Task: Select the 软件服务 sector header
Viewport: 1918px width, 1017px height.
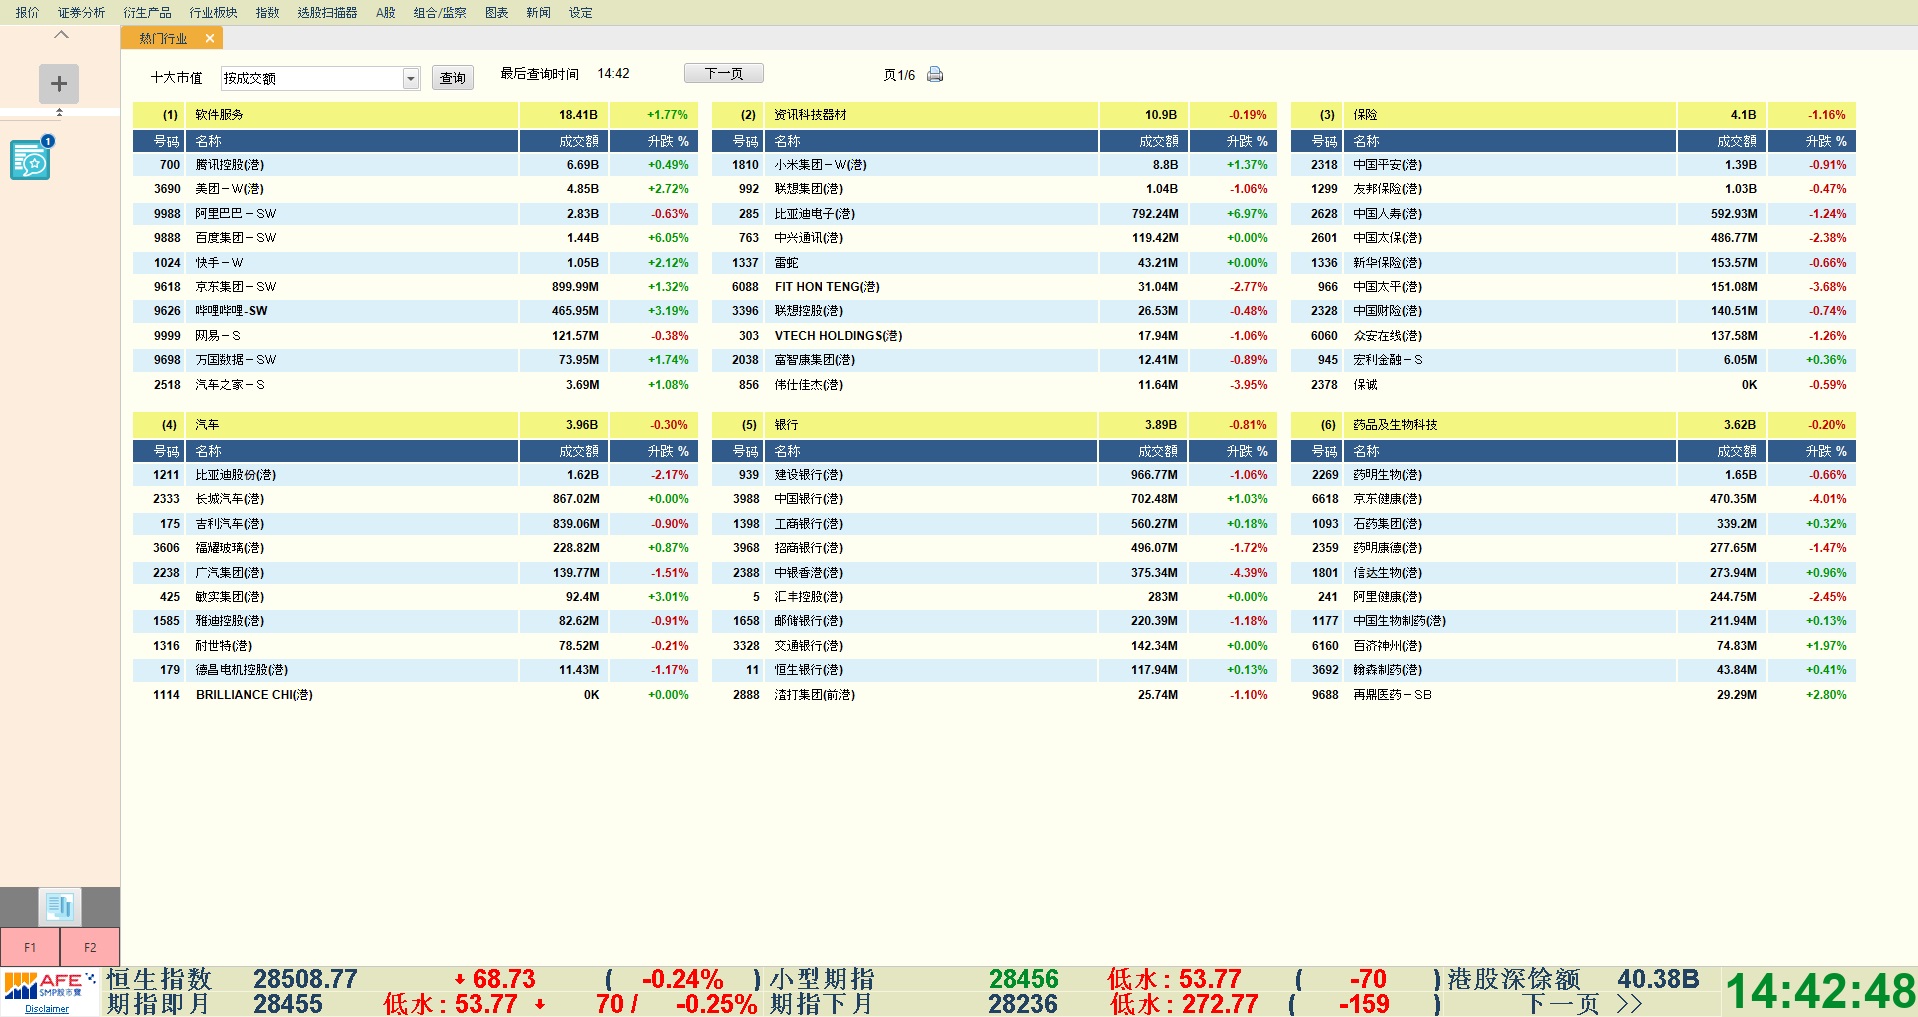Action: coord(415,115)
